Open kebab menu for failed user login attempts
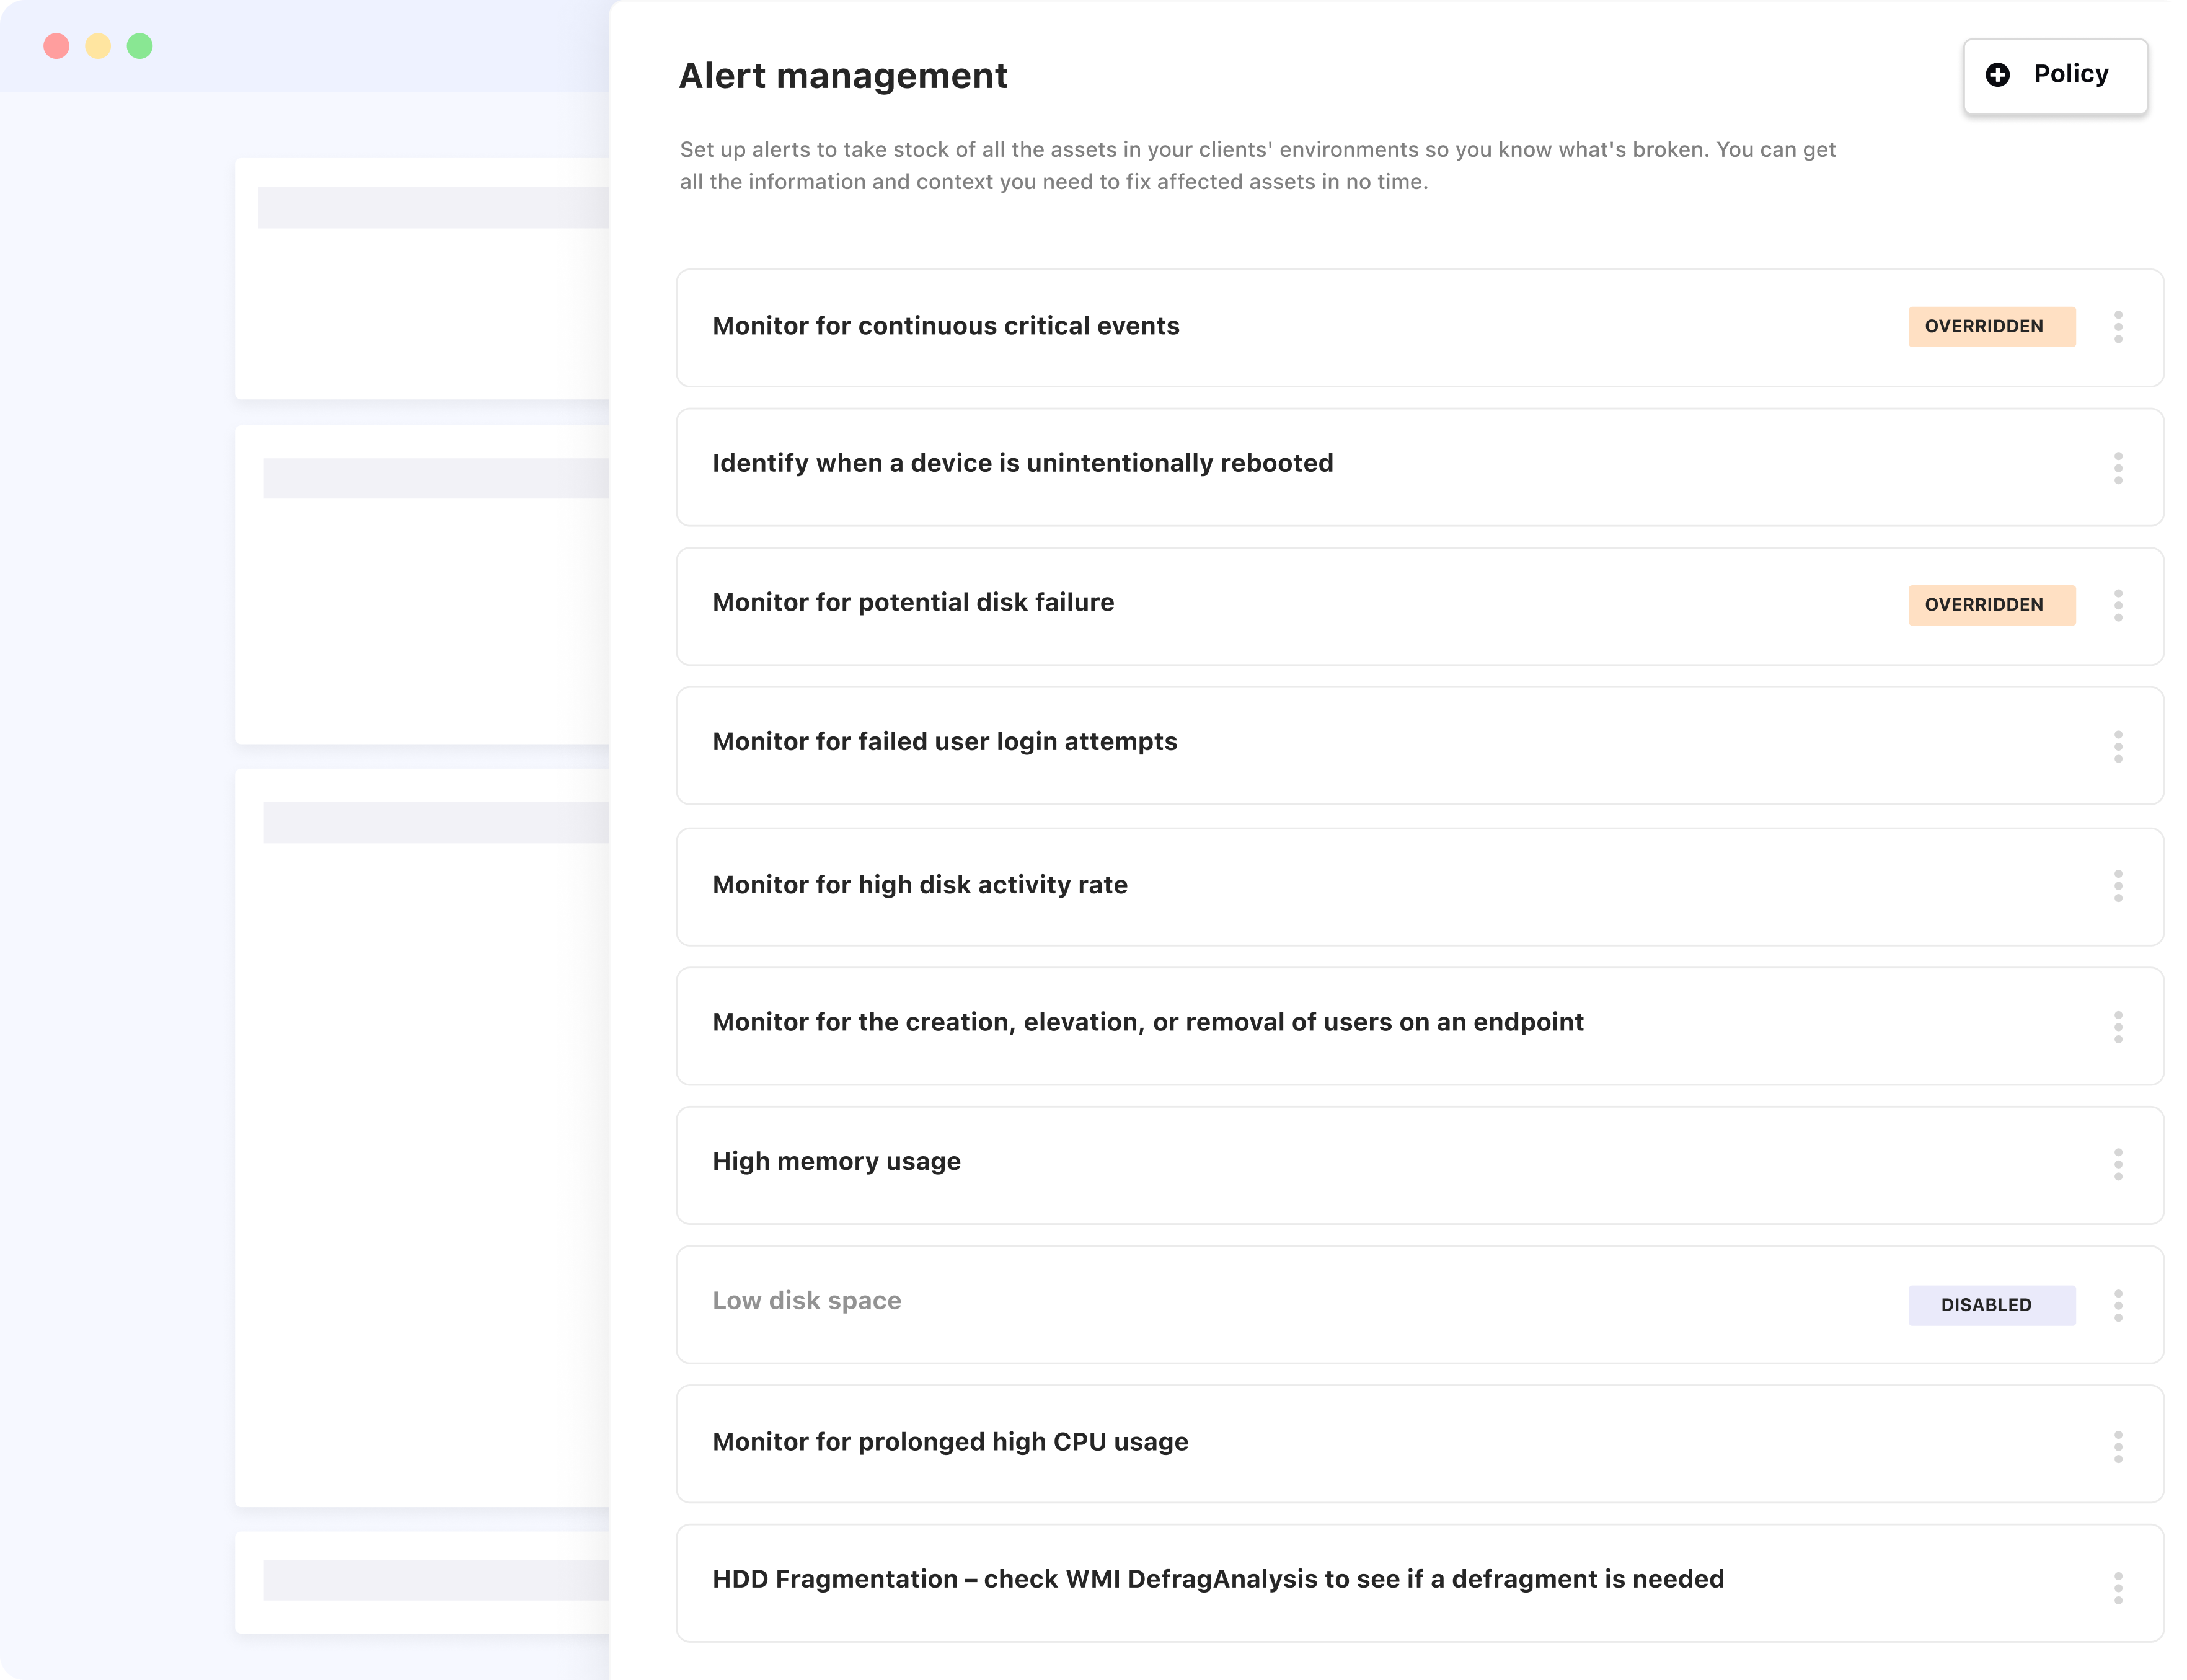This screenshot has width=2187, height=1680. 2118,746
